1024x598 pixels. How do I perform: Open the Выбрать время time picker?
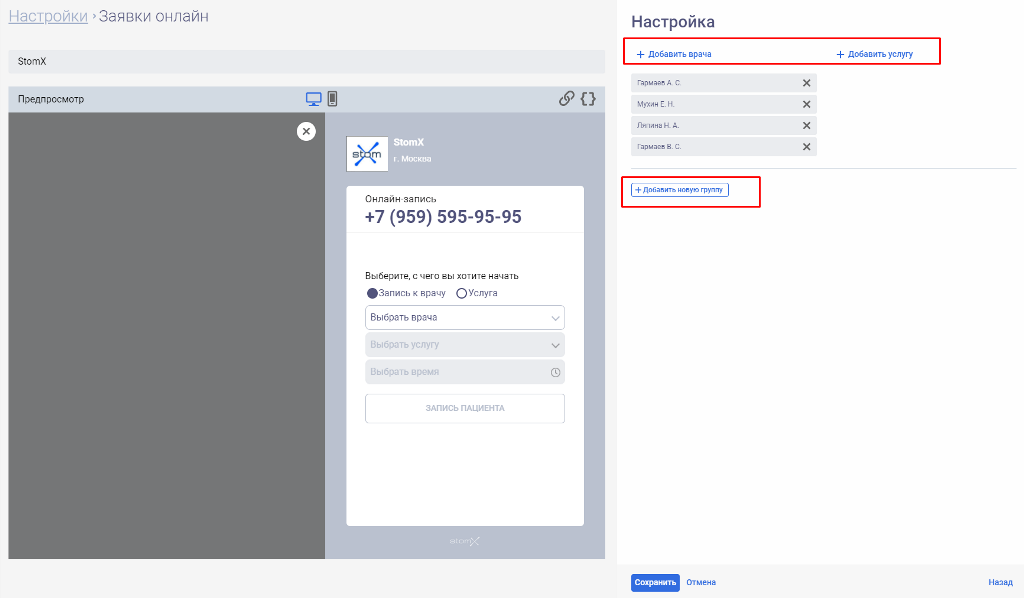click(x=465, y=372)
